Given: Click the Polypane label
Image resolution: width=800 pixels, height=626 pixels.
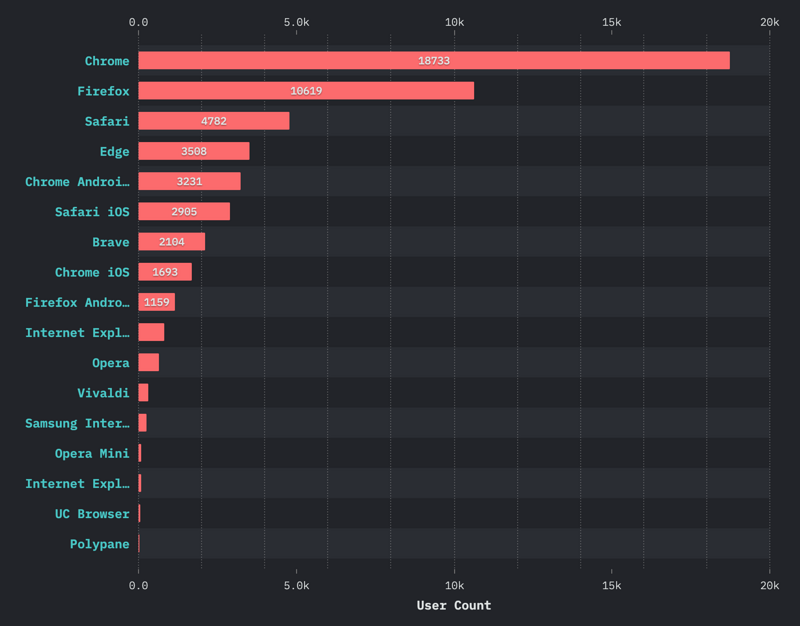Looking at the screenshot, I should 99,544.
